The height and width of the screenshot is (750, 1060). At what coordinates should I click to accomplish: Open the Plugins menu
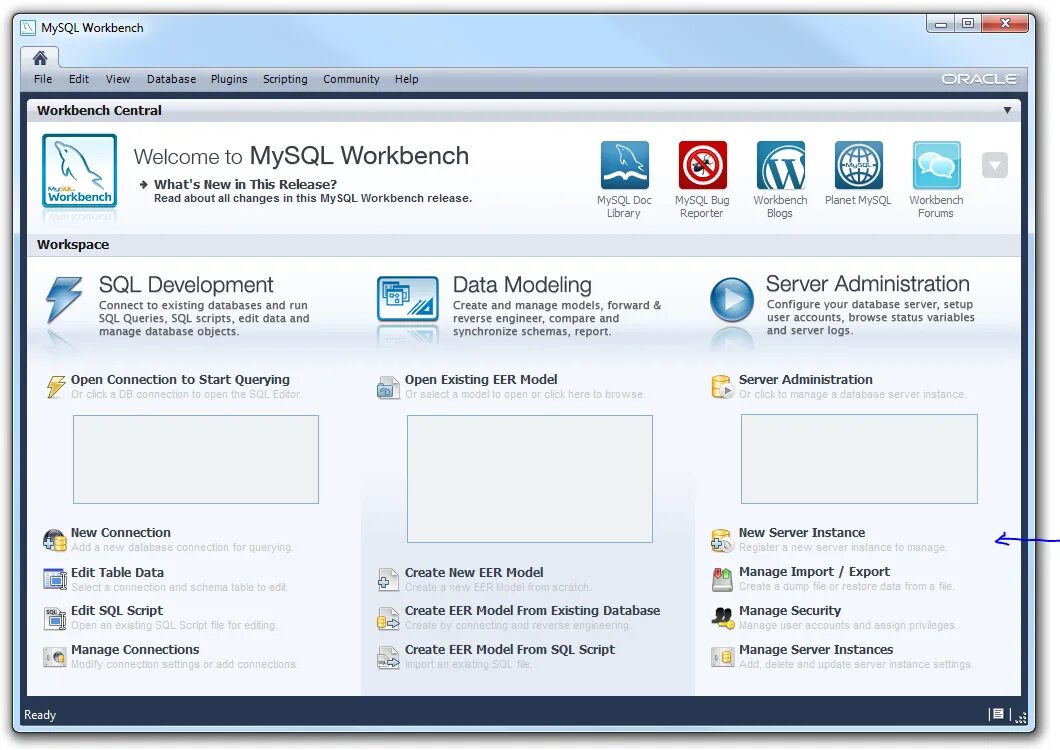click(x=229, y=79)
